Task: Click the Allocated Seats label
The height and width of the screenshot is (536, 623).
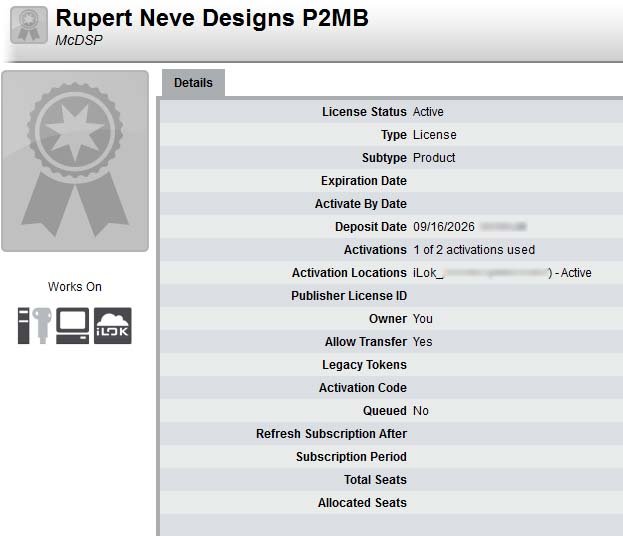Action: (362, 503)
